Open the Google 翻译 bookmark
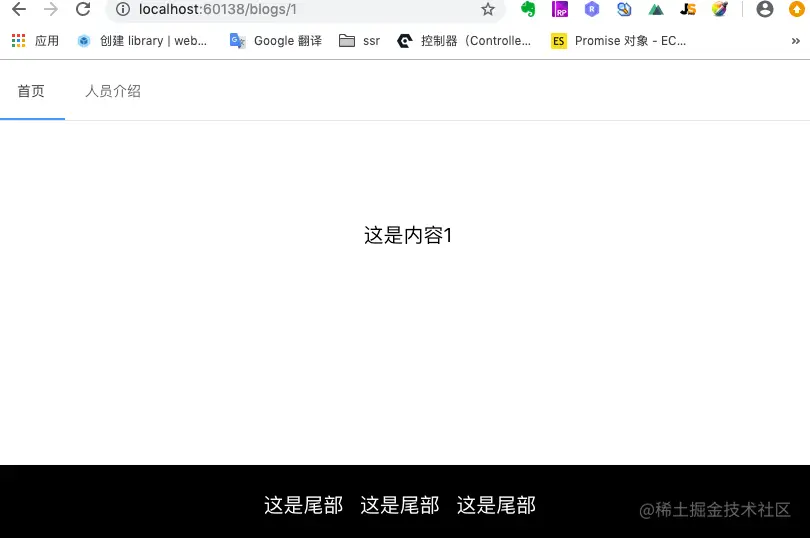The width and height of the screenshot is (810, 538). (276, 41)
